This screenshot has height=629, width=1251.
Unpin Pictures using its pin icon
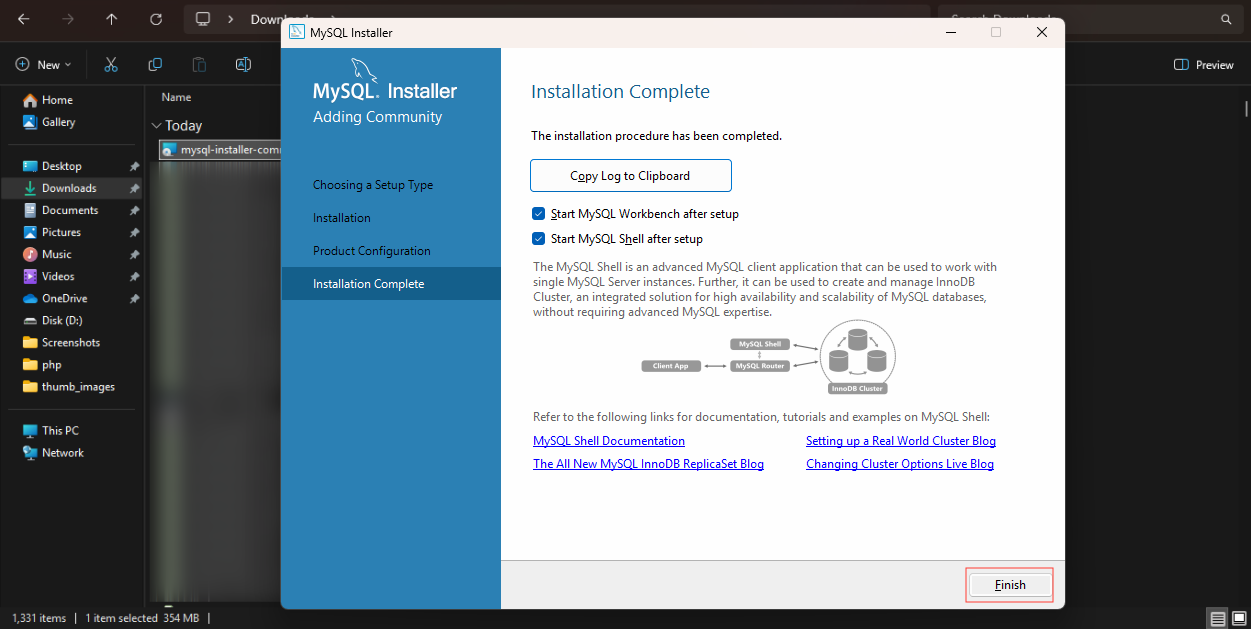[x=134, y=232]
